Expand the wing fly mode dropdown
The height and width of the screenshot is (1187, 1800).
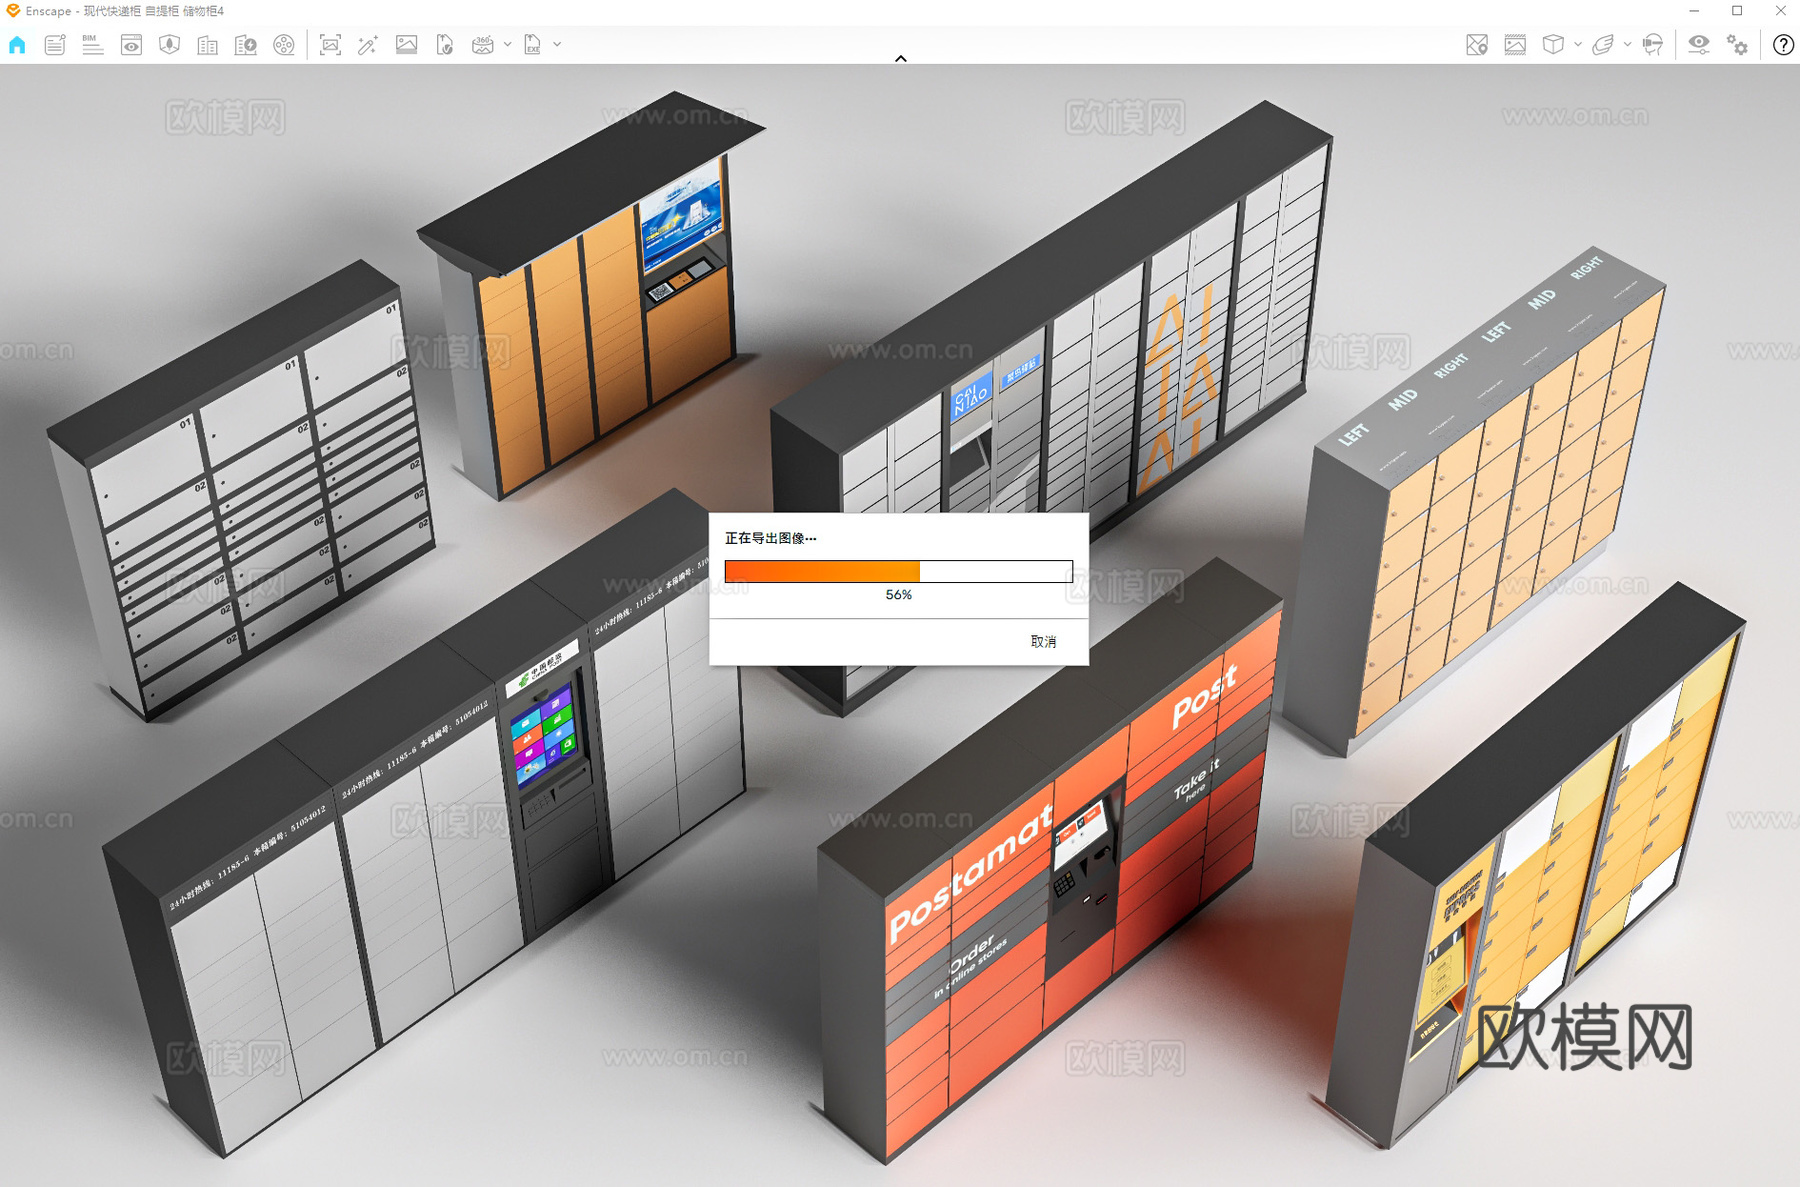click(x=1627, y=45)
